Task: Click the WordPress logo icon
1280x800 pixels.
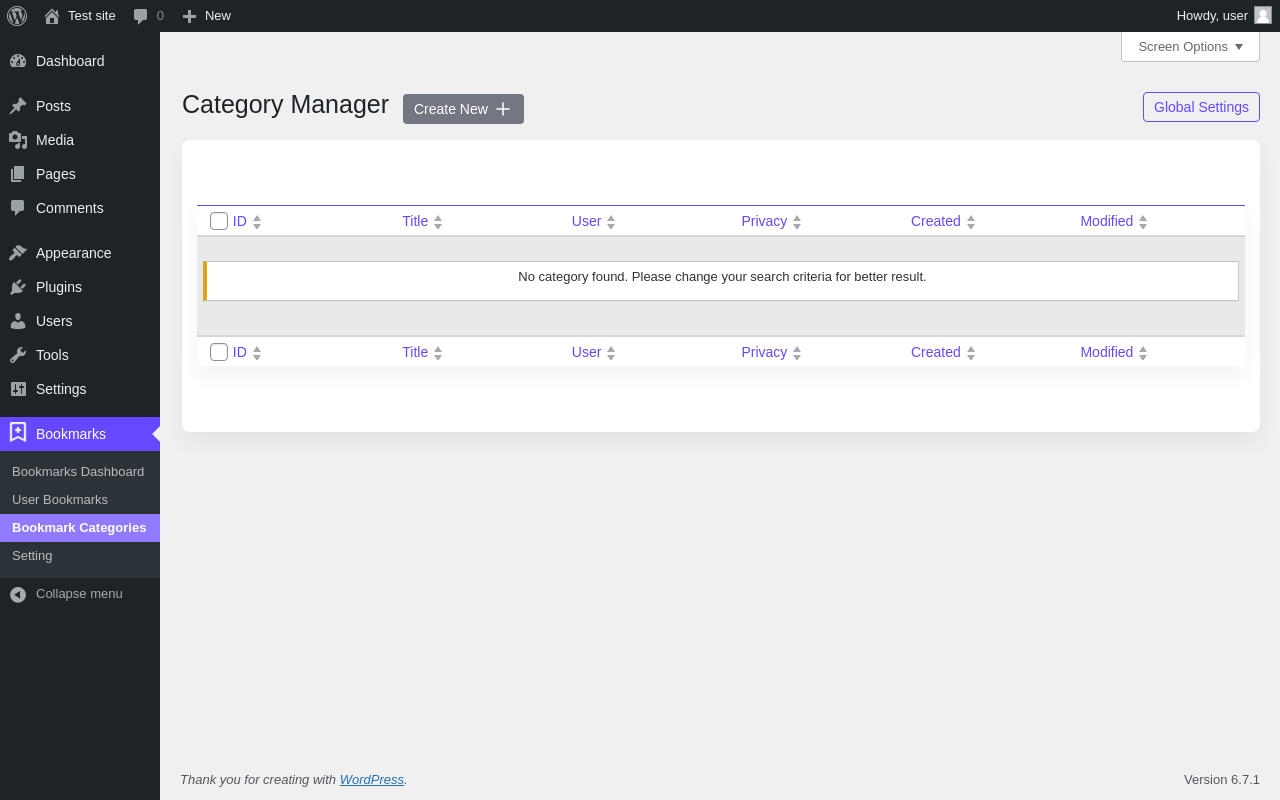Action: (x=17, y=16)
